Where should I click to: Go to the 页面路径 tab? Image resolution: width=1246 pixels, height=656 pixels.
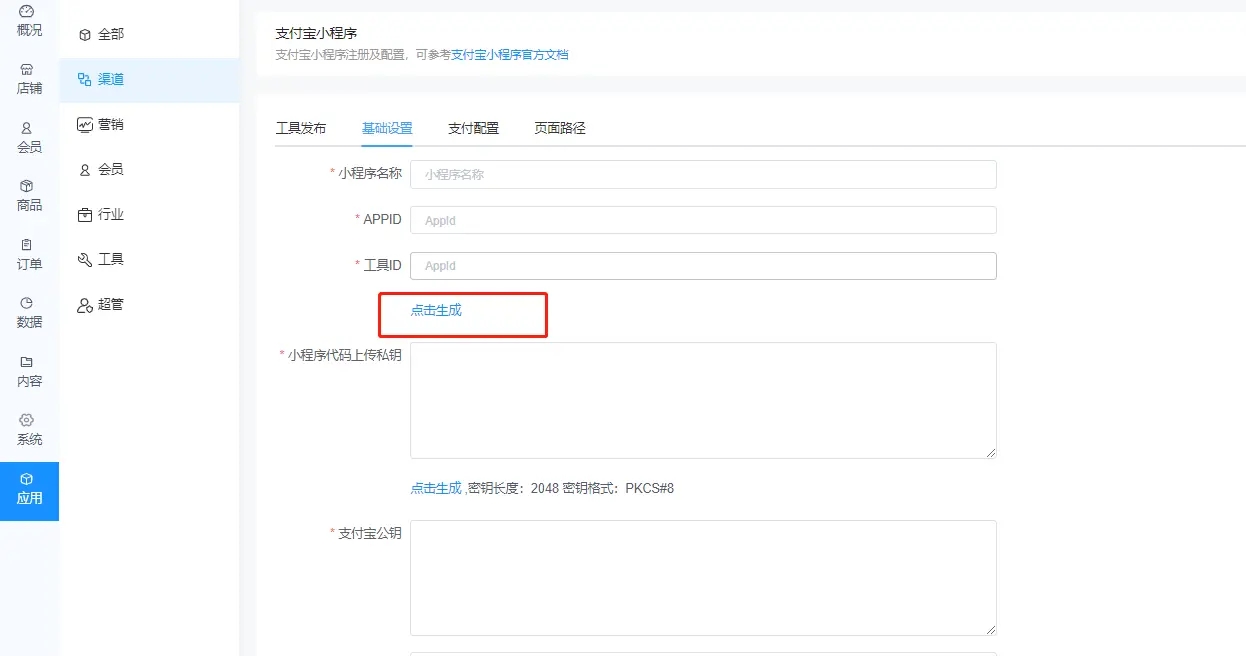[x=560, y=128]
